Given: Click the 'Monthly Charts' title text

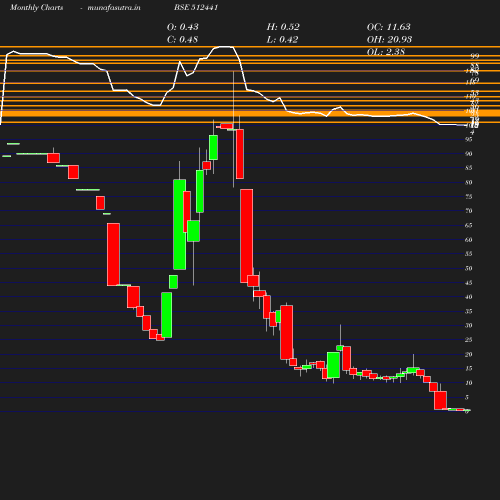Looking at the screenshot, I should pyautogui.click(x=36, y=7).
